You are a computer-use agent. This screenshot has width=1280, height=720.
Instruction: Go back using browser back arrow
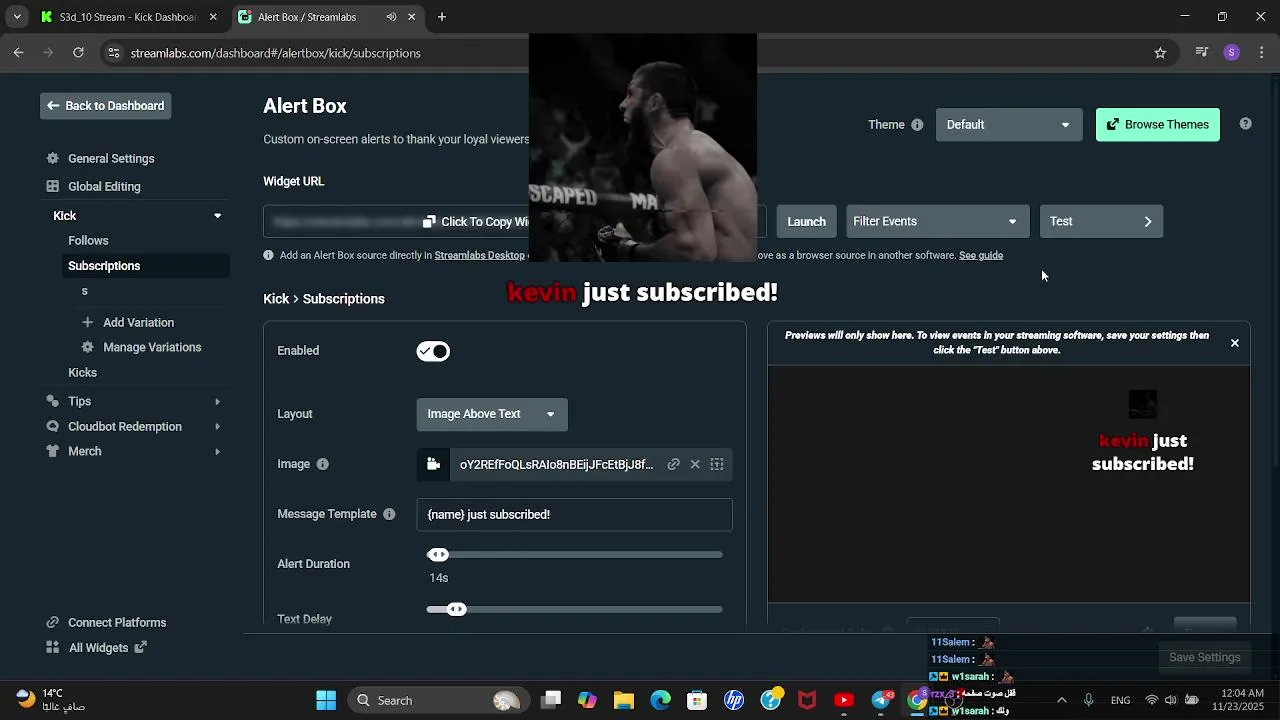pos(18,53)
